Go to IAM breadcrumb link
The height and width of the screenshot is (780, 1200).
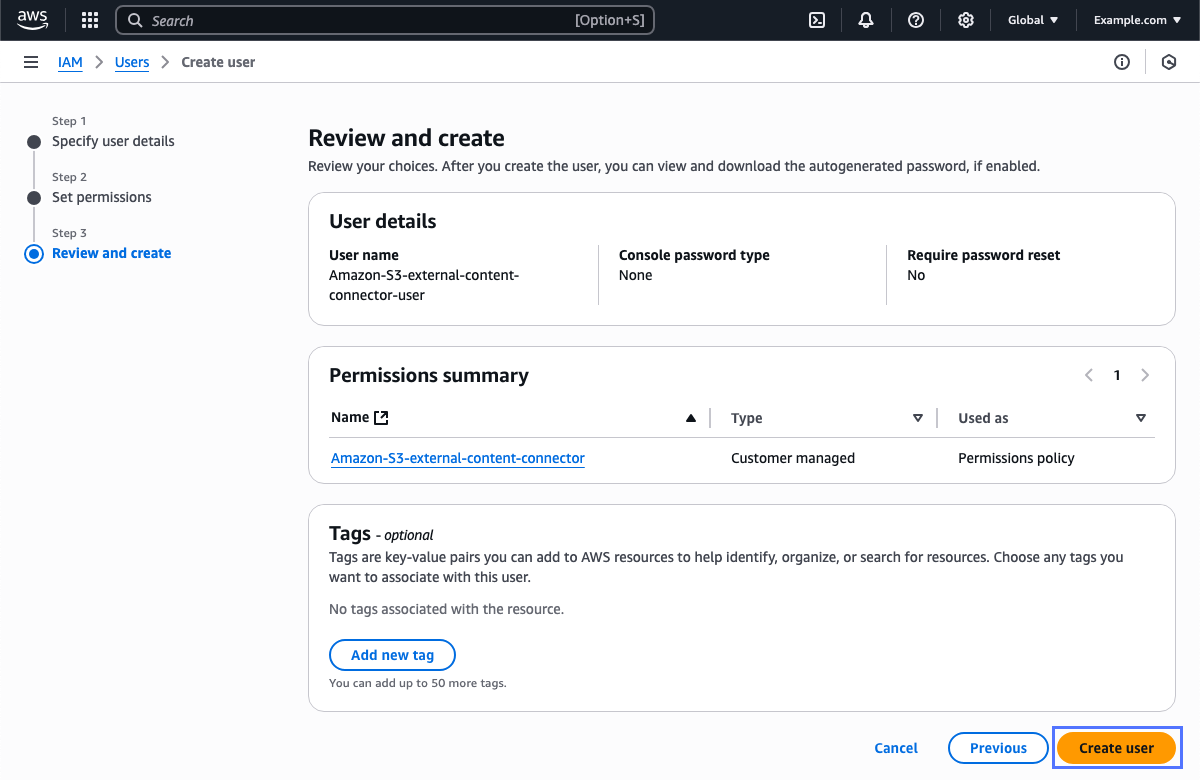[x=70, y=62]
